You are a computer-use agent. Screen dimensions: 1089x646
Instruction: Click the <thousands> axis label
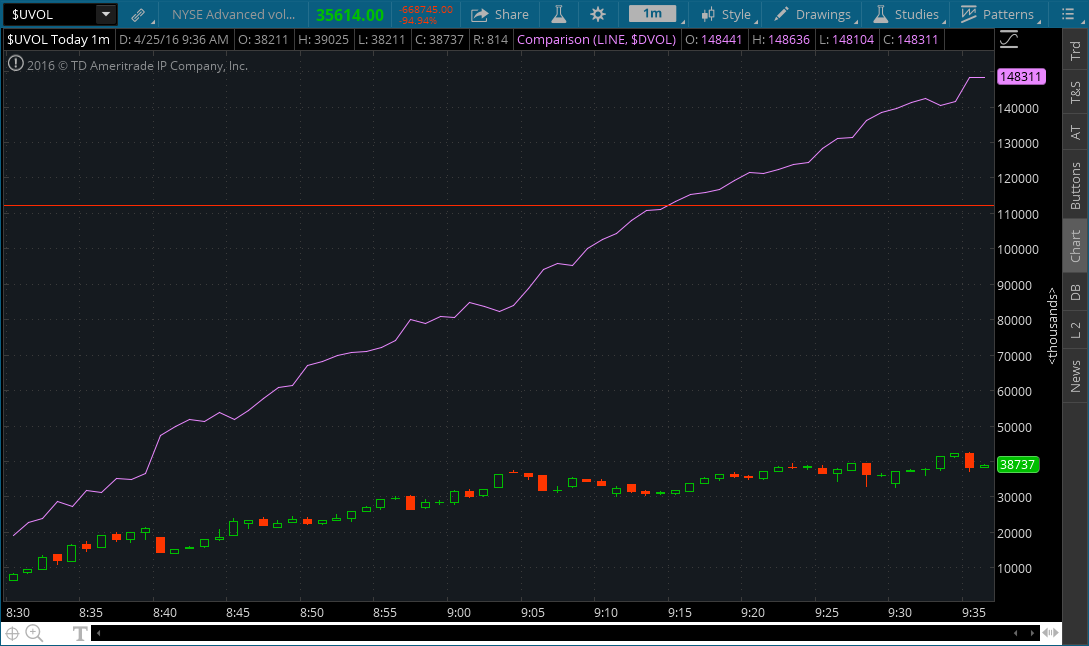pos(1053,325)
